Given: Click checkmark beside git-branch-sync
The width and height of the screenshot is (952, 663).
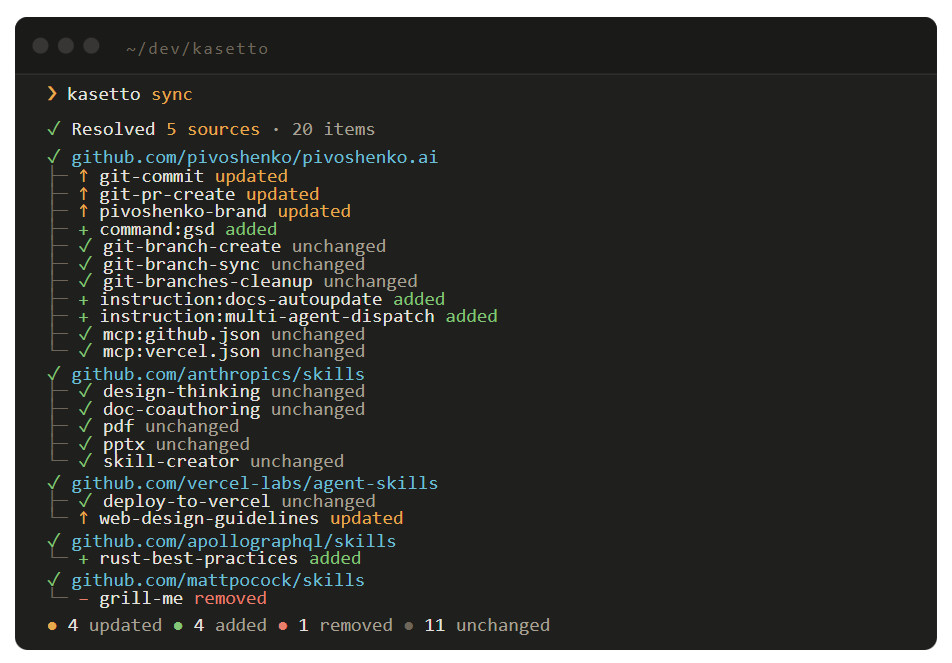Looking at the screenshot, I should tap(85, 264).
